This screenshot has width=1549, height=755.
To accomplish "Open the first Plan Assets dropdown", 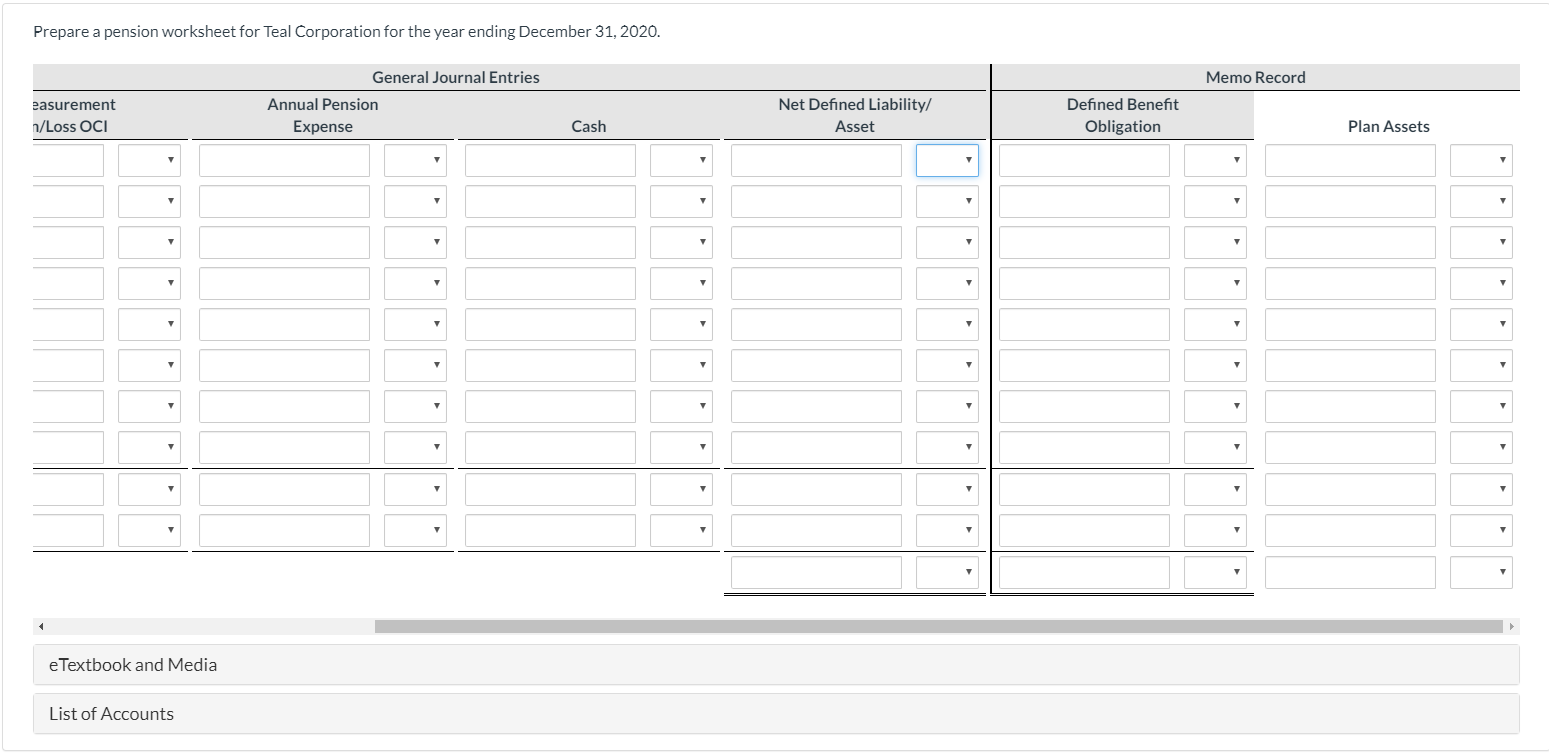I will point(1480,160).
